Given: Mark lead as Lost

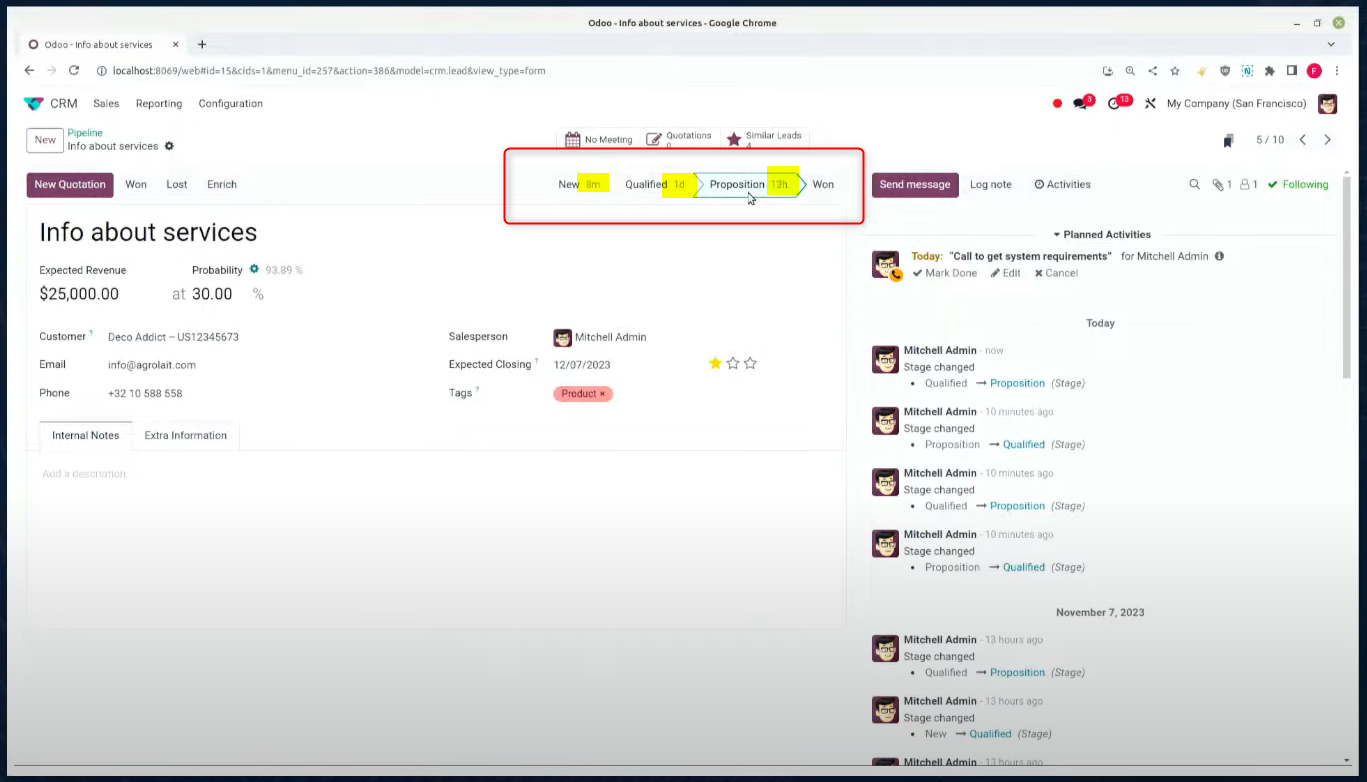Looking at the screenshot, I should (x=177, y=185).
